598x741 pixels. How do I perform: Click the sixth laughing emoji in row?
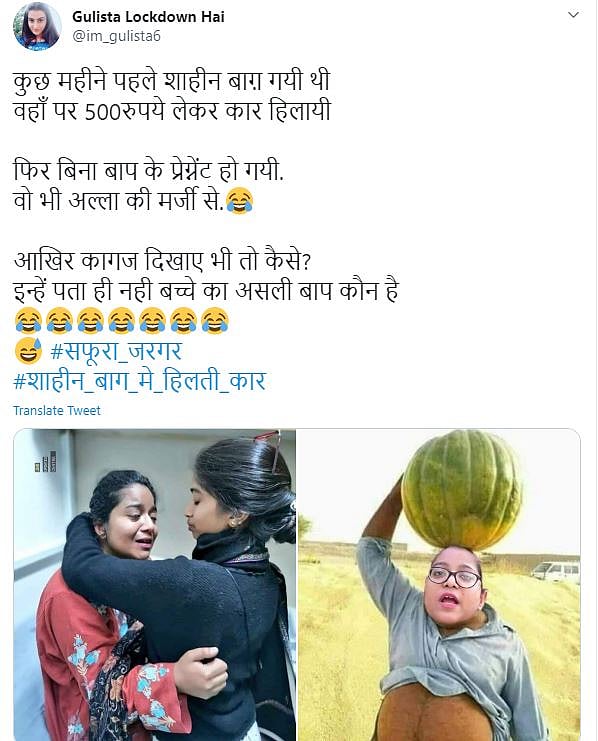click(x=184, y=321)
